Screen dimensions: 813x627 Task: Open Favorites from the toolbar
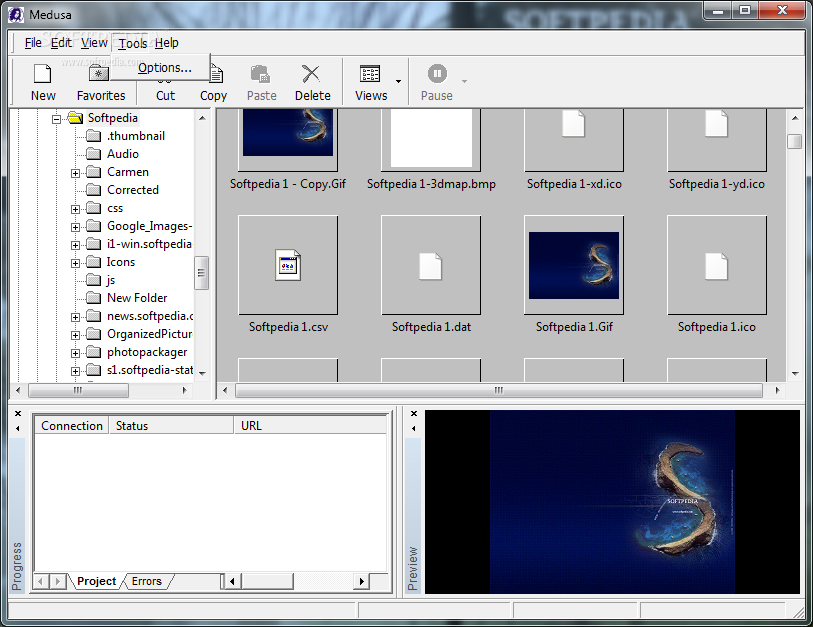(x=101, y=83)
